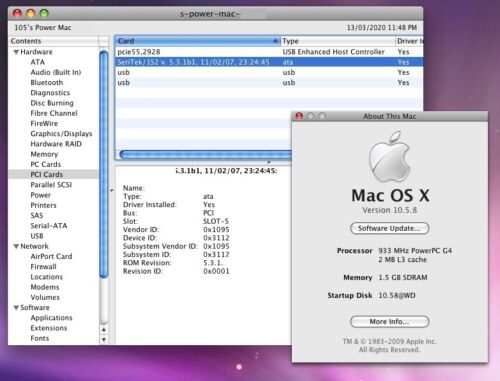This screenshot has width=500, height=381.
Task: Select Hardware RAID entry
Action: tap(56, 144)
